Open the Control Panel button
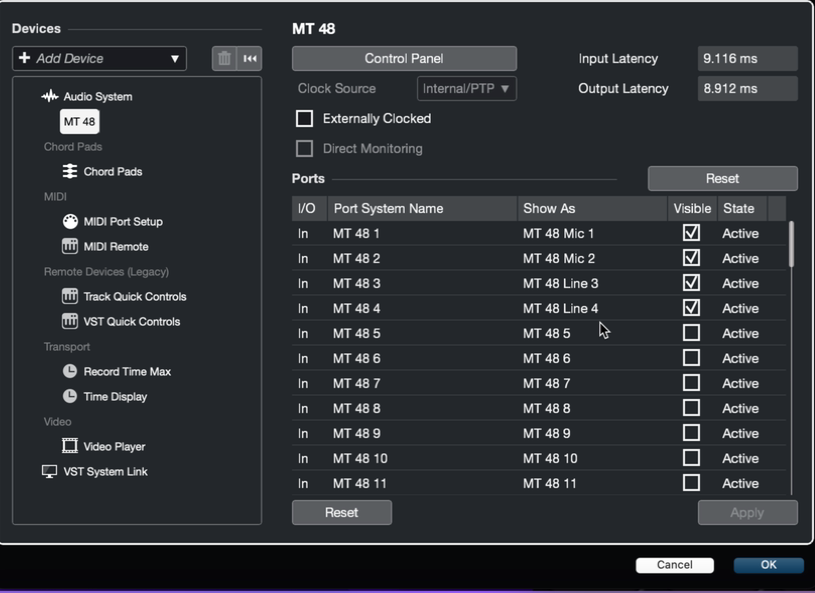 click(404, 58)
